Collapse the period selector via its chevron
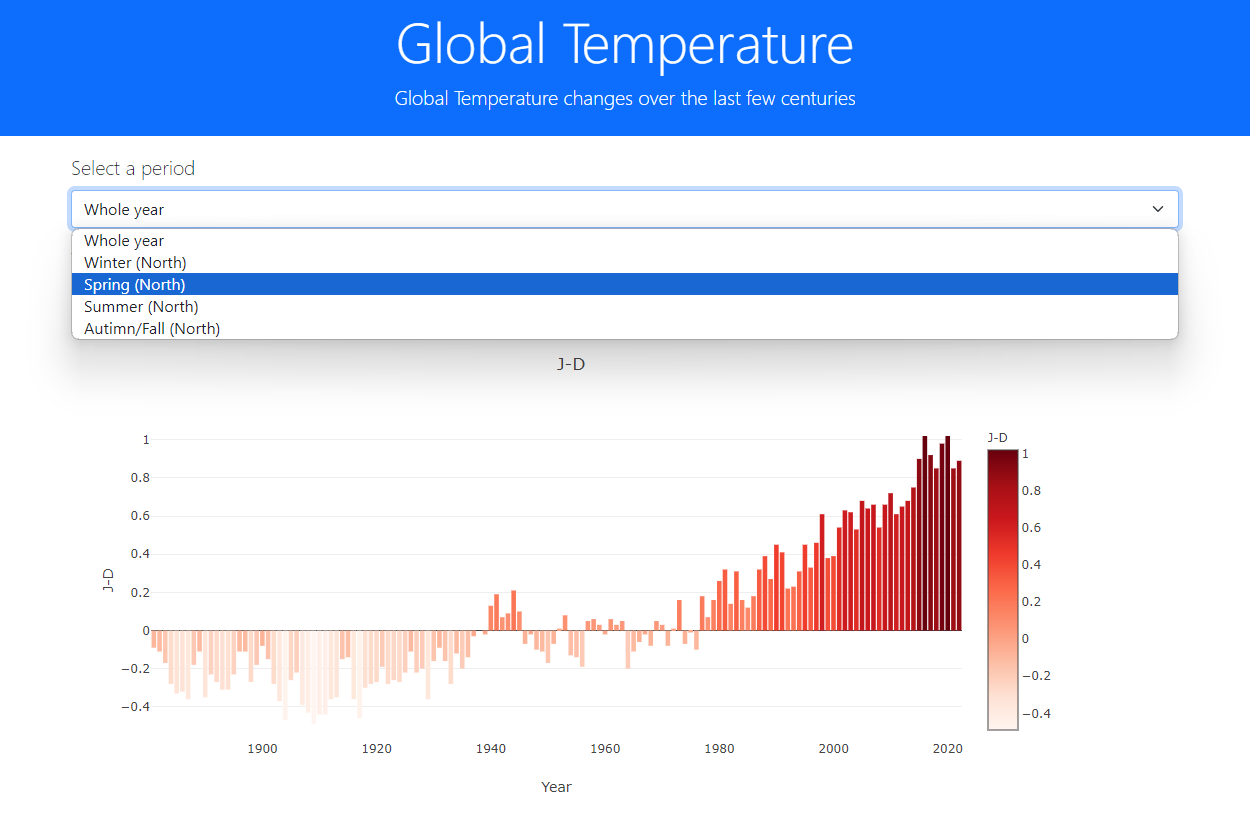1250x830 pixels. point(1158,209)
